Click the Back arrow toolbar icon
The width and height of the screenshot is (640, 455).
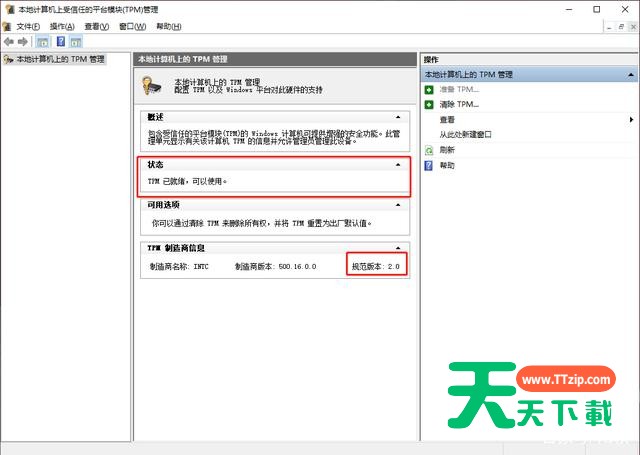coord(9,42)
